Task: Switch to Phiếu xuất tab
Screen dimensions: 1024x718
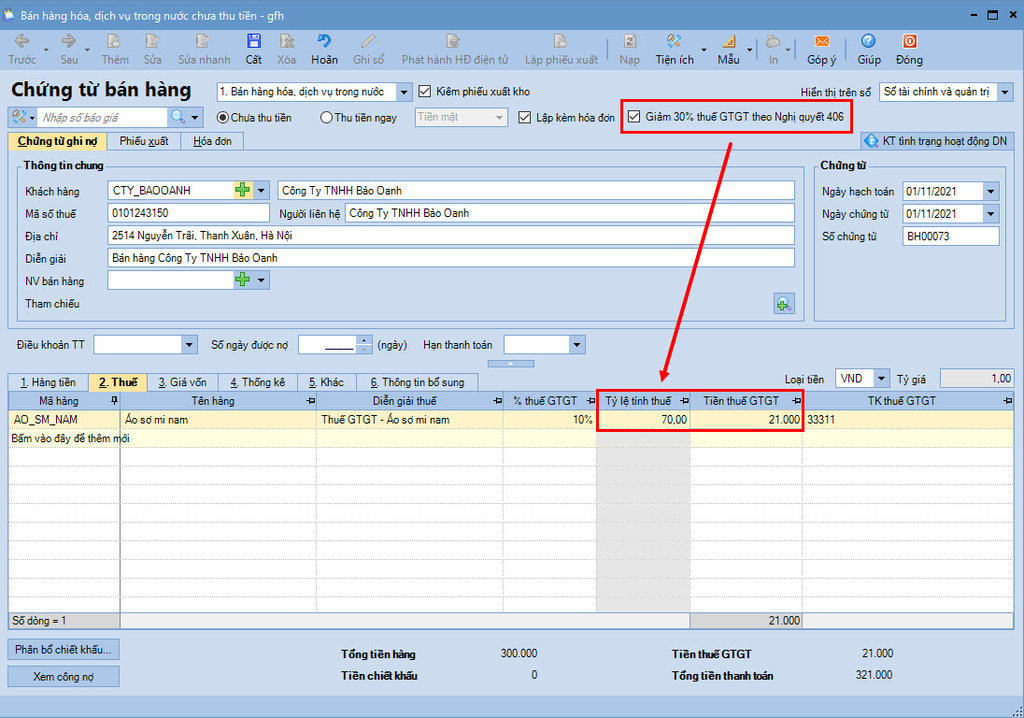Action: [144, 141]
